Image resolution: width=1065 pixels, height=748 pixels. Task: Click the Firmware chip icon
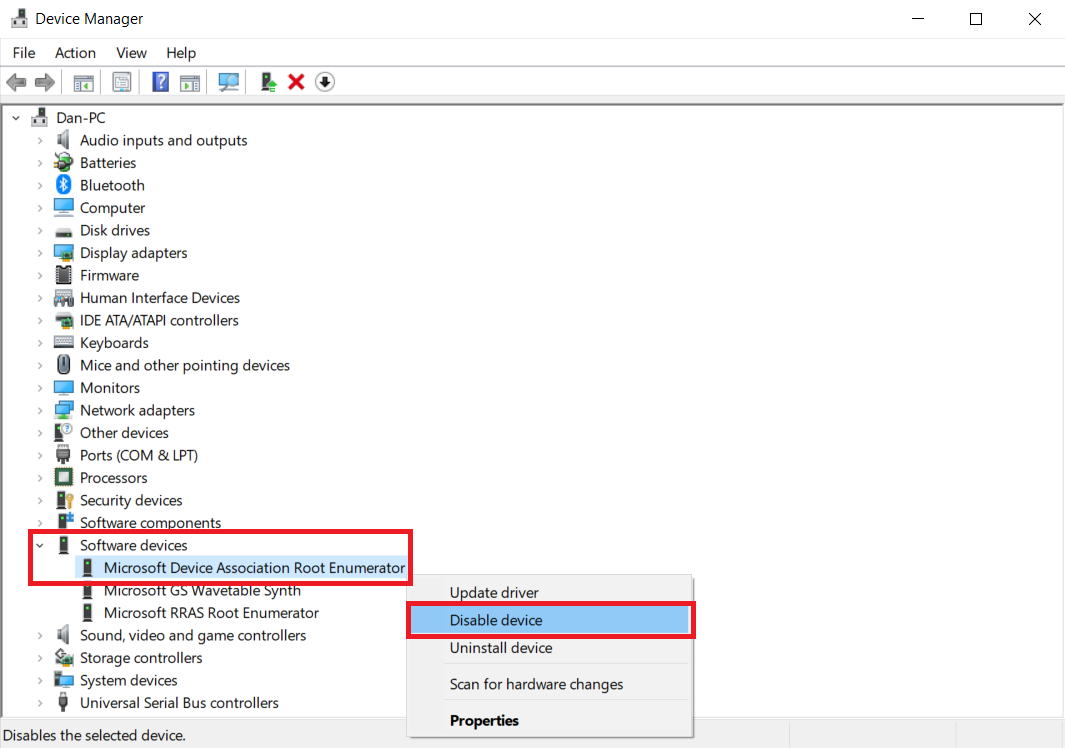point(64,275)
